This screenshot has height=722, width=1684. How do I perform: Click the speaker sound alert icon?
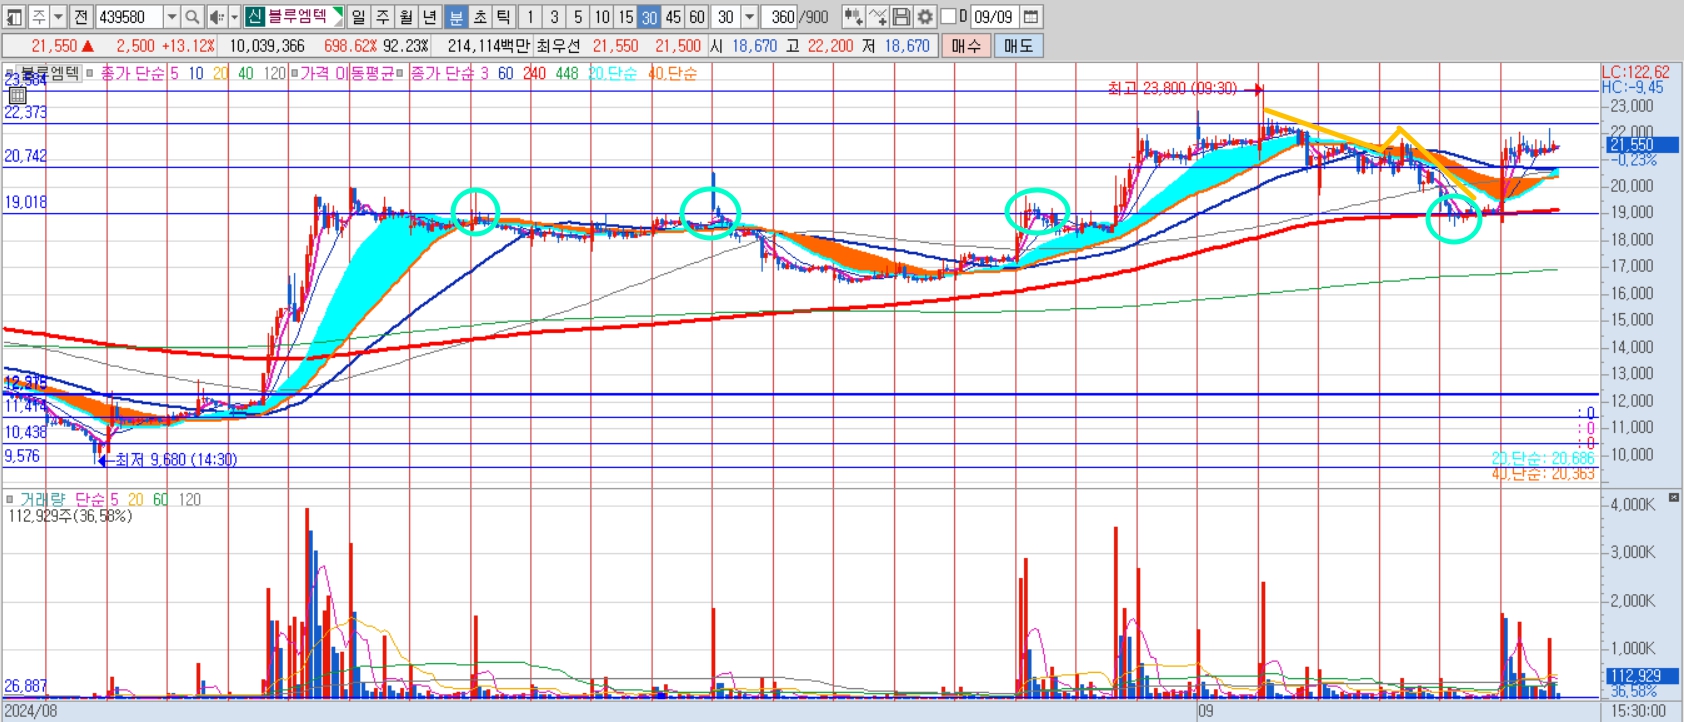click(216, 17)
